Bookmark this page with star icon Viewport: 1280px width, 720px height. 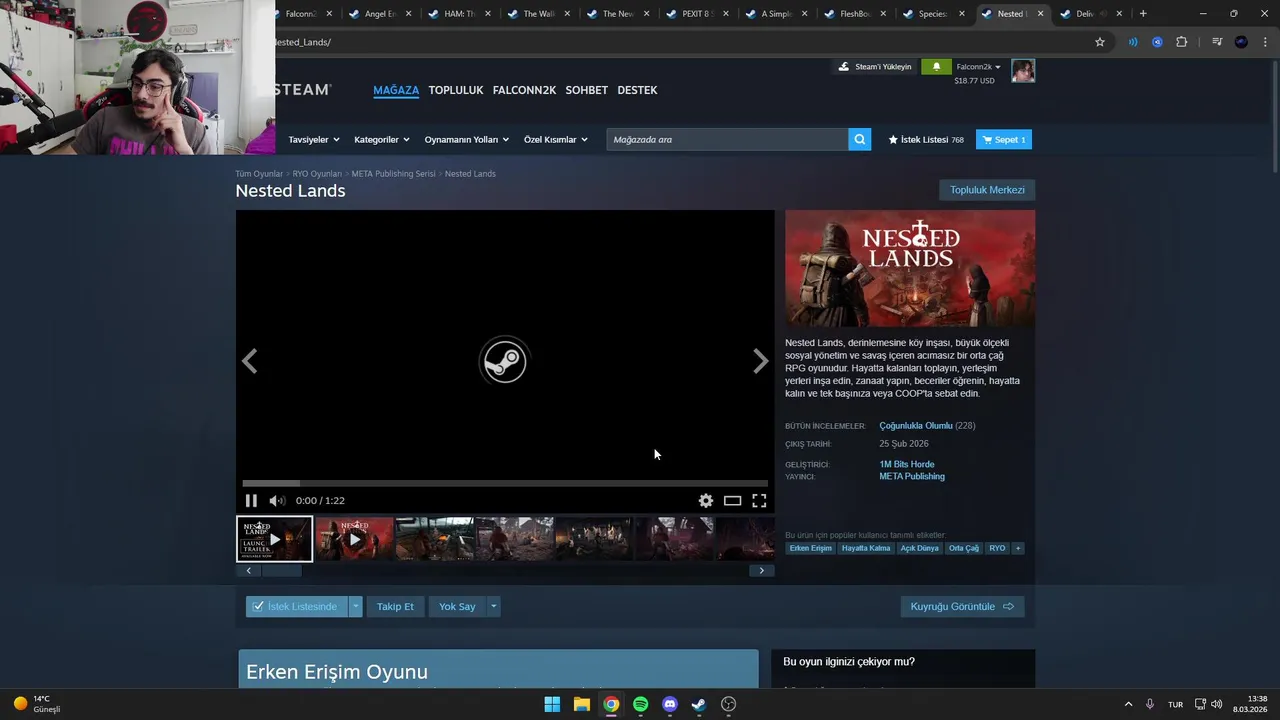(x=1100, y=42)
